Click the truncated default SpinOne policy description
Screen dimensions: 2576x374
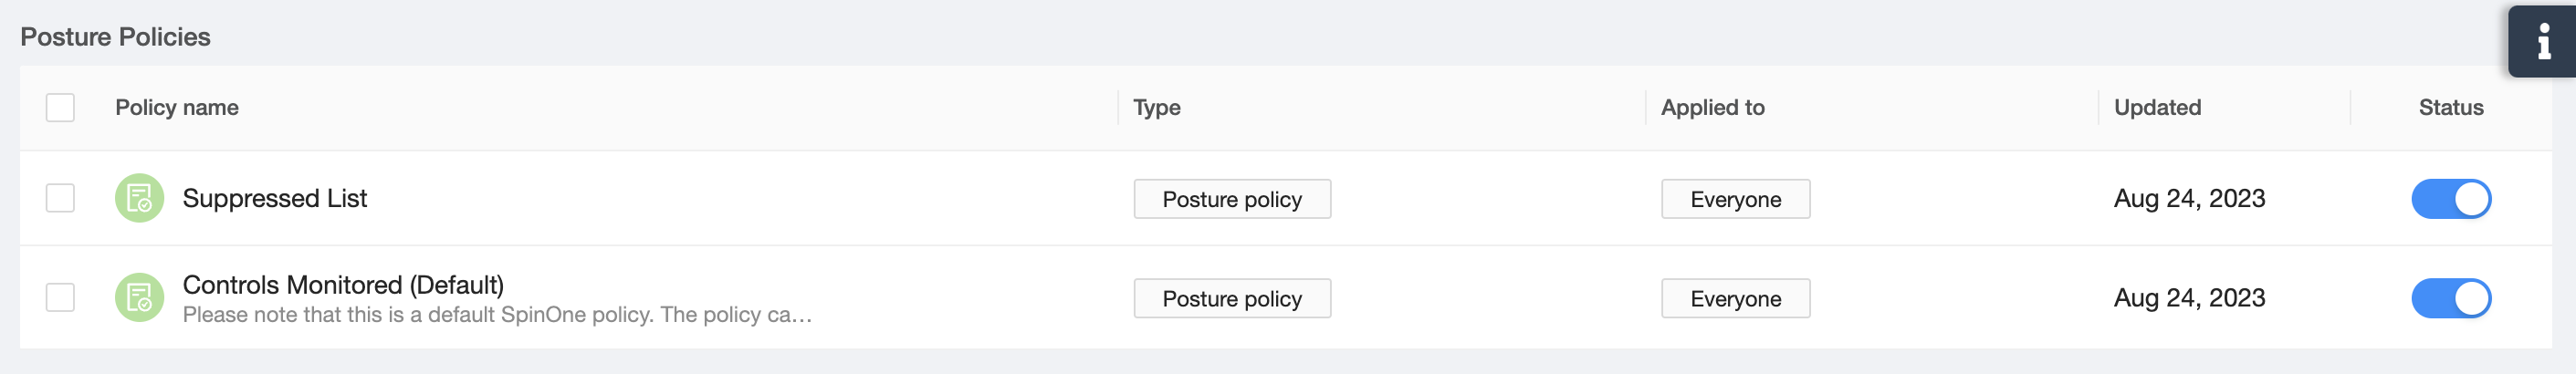coord(497,315)
